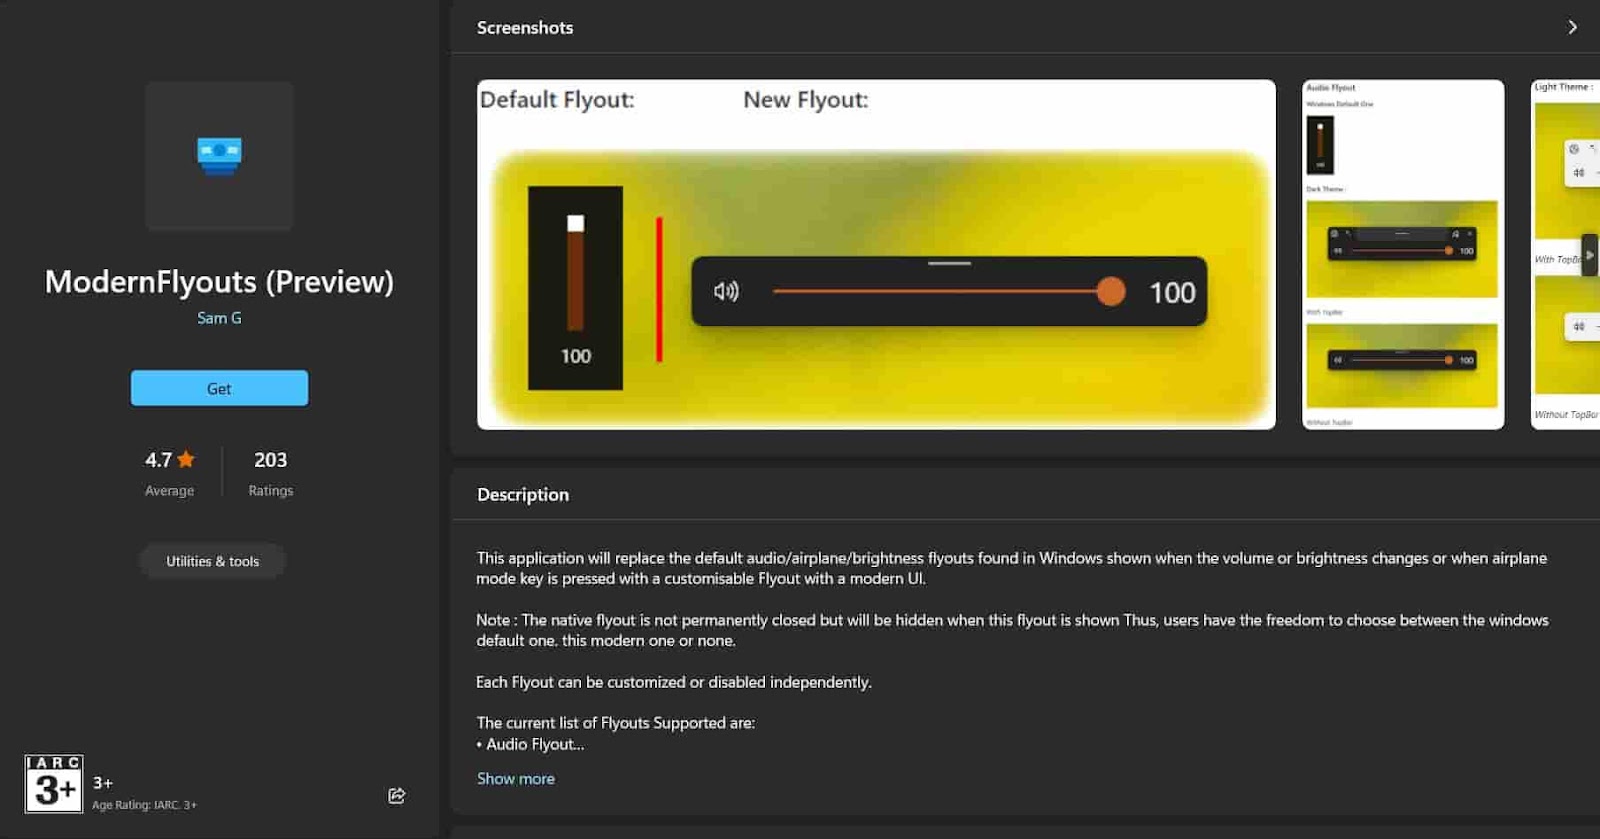Click the 'This application will replace' paragraph
The image size is (1600, 839).
click(x=1012, y=568)
